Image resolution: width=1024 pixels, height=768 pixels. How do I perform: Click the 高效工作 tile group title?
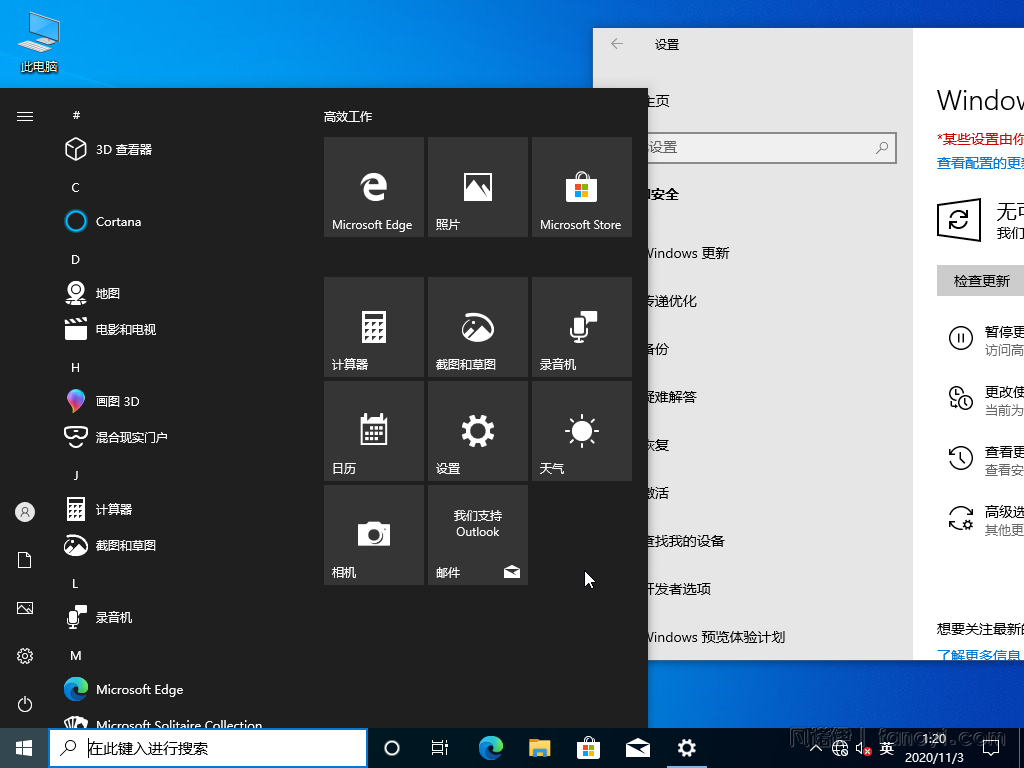(x=347, y=116)
